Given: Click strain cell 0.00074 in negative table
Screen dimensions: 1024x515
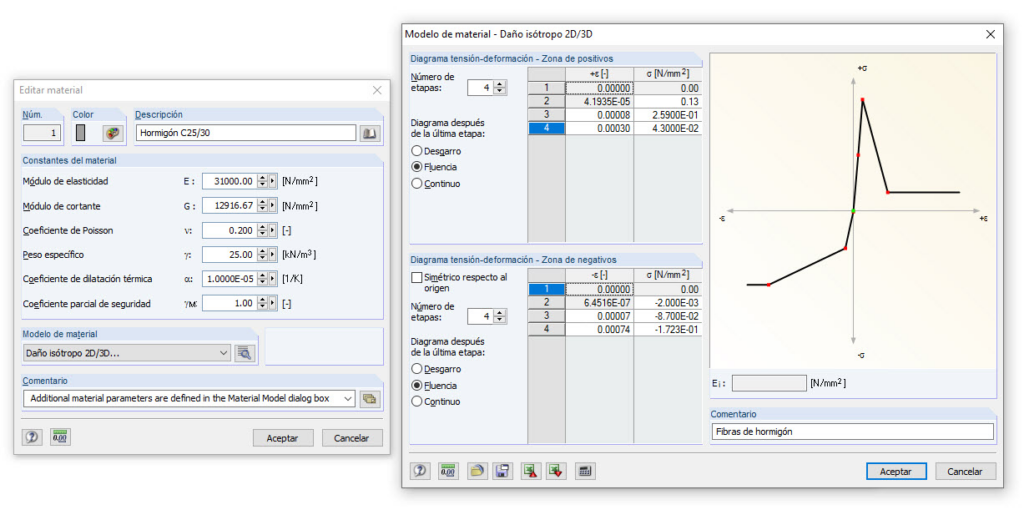Looking at the screenshot, I should click(600, 330).
